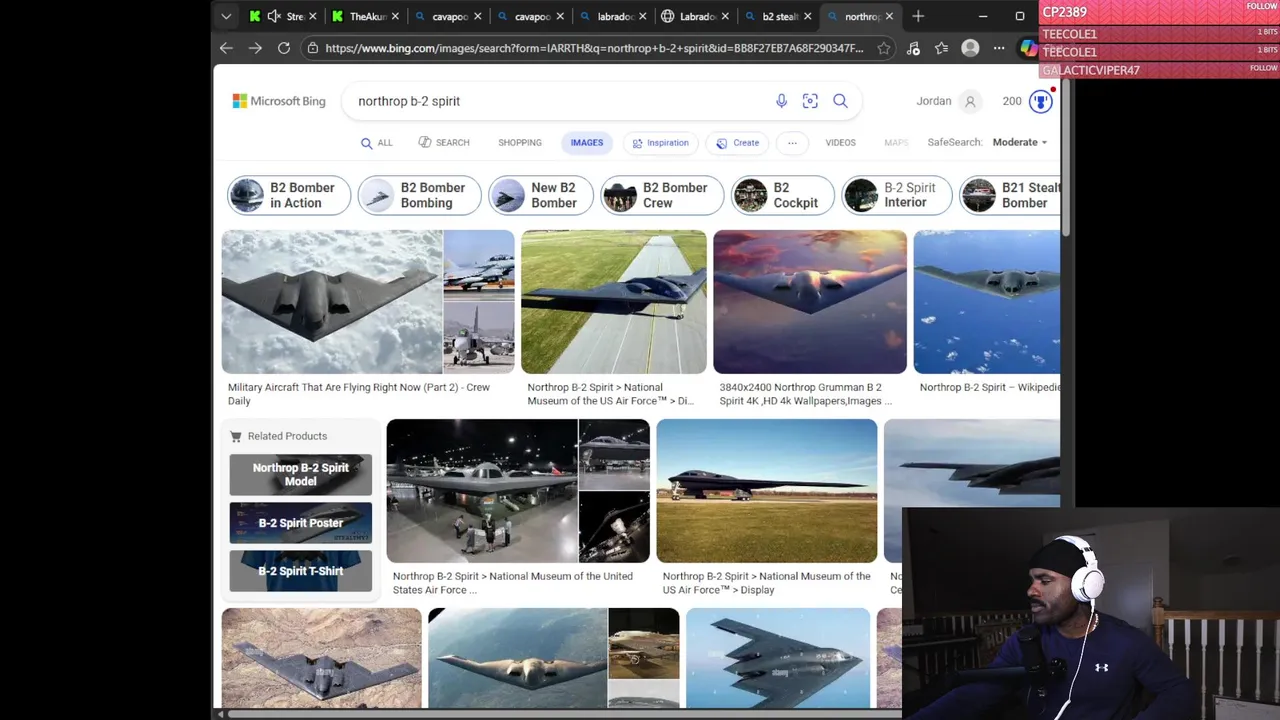Select the B2 Cockpit chip
The width and height of the screenshot is (1280, 720).
[x=783, y=195]
